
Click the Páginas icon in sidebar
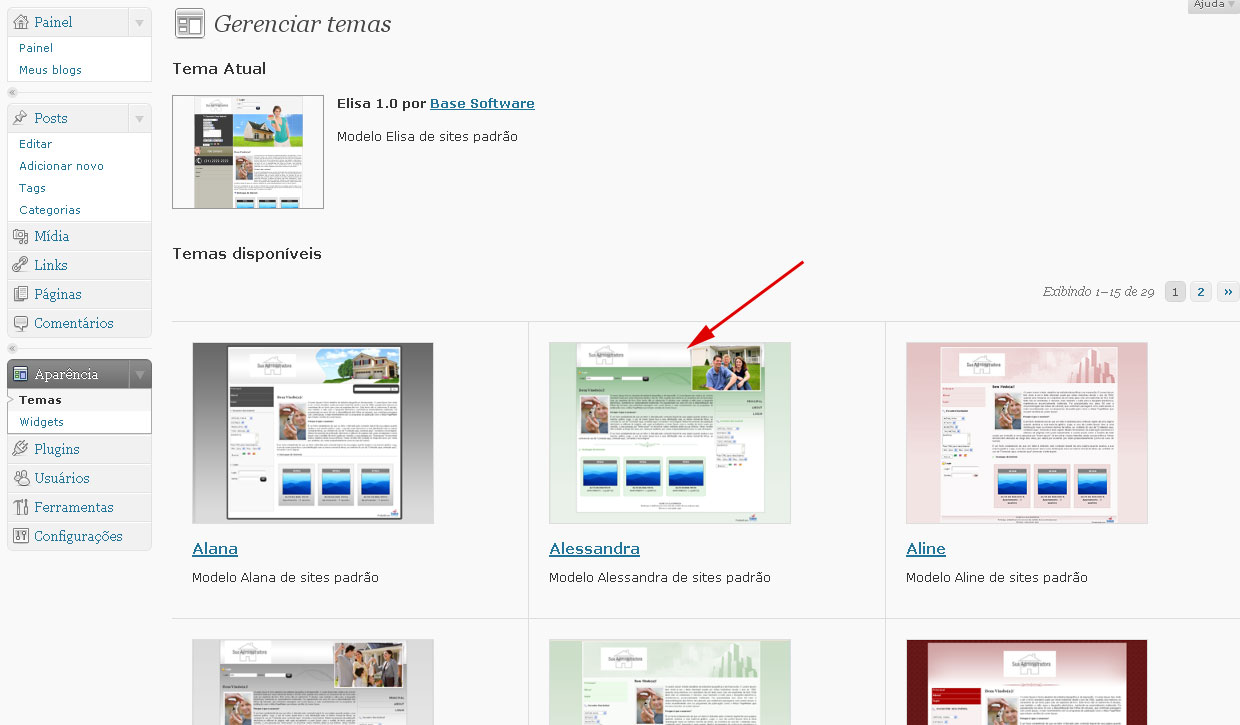pyautogui.click(x=21, y=295)
